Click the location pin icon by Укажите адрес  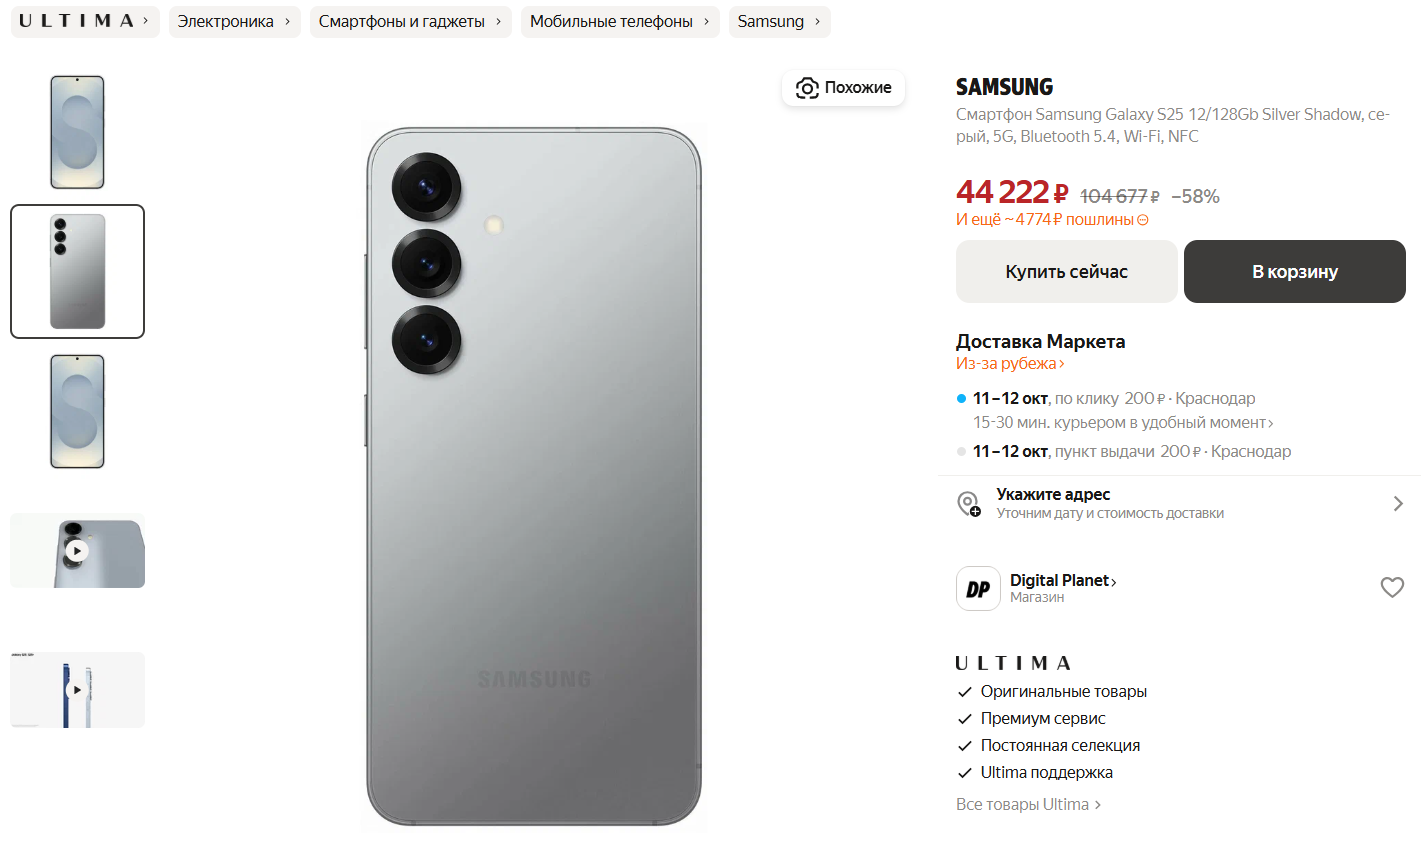(x=969, y=504)
